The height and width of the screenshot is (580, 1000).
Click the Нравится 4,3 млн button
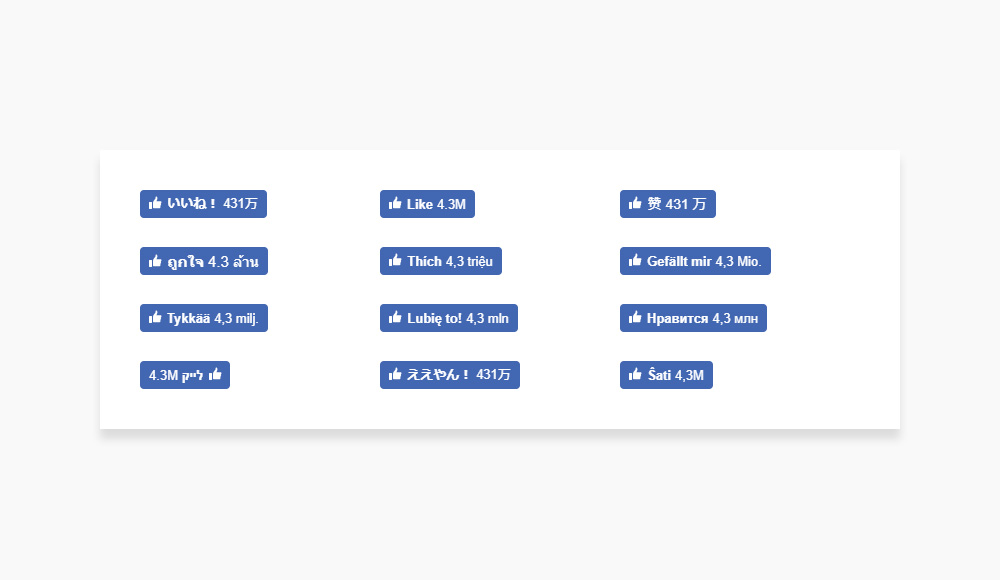[x=693, y=318]
